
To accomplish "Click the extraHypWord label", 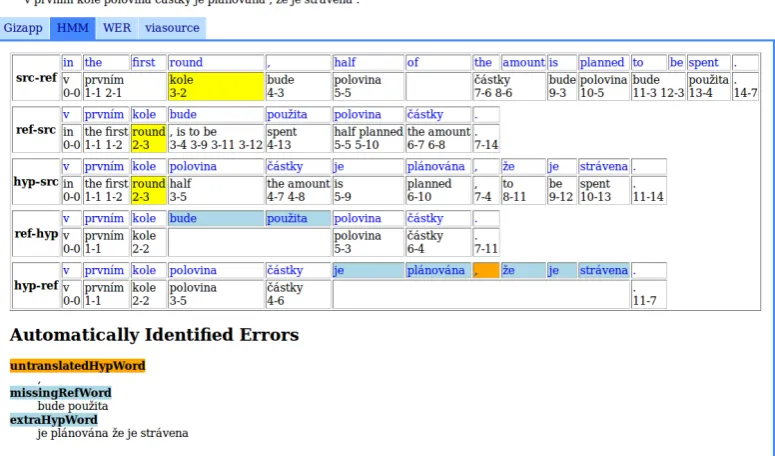I will pyautogui.click(x=54, y=420).
